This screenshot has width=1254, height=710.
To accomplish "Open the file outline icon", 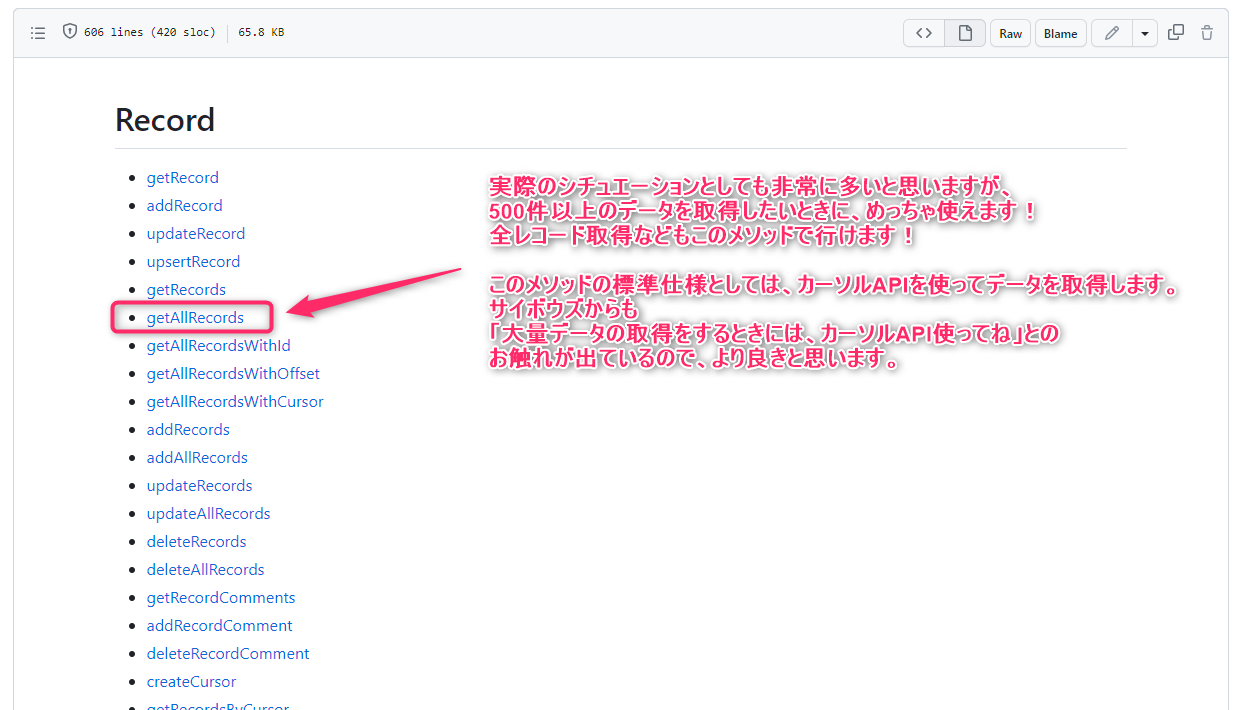I will (38, 32).
